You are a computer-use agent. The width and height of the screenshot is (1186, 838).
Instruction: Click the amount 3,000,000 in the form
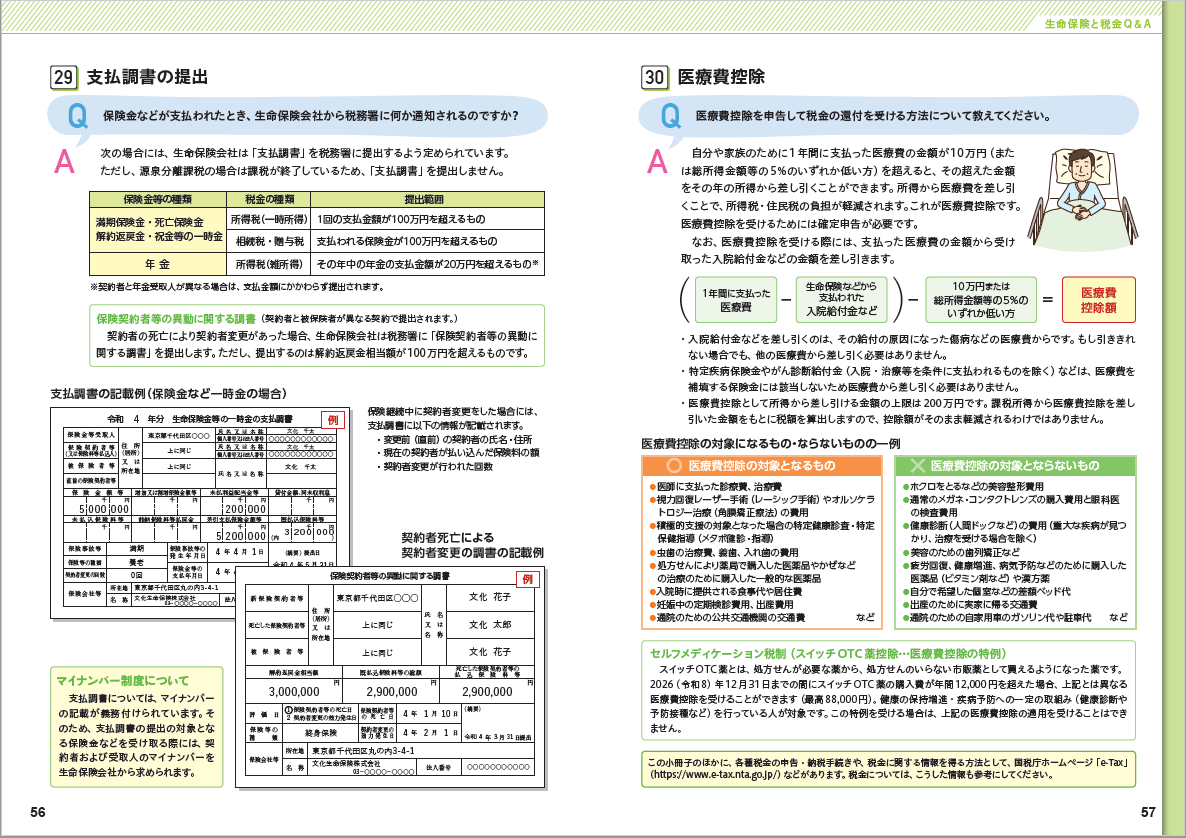(294, 692)
